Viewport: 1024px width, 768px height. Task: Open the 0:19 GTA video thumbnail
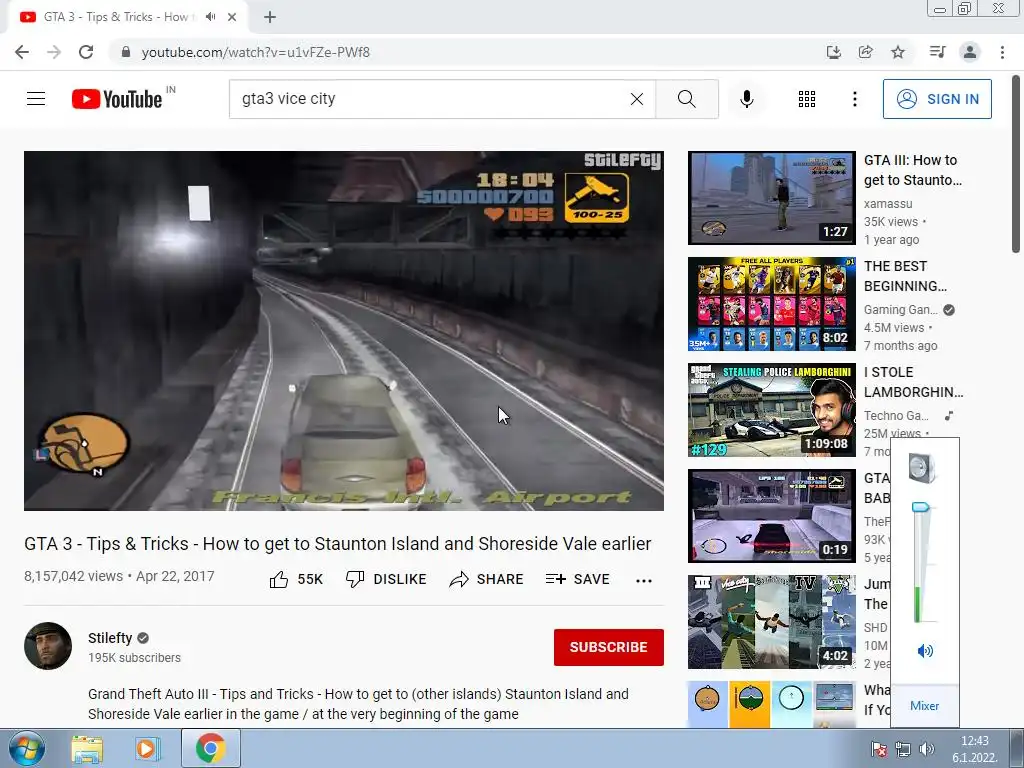tap(771, 516)
